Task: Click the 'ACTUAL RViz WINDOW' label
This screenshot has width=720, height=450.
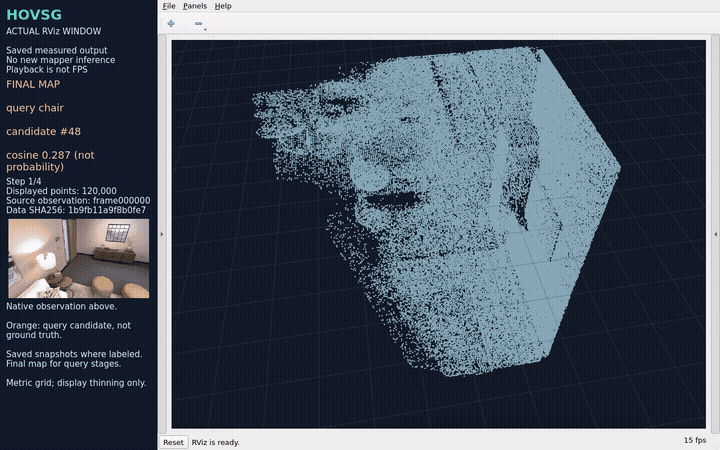Action: 53,31
